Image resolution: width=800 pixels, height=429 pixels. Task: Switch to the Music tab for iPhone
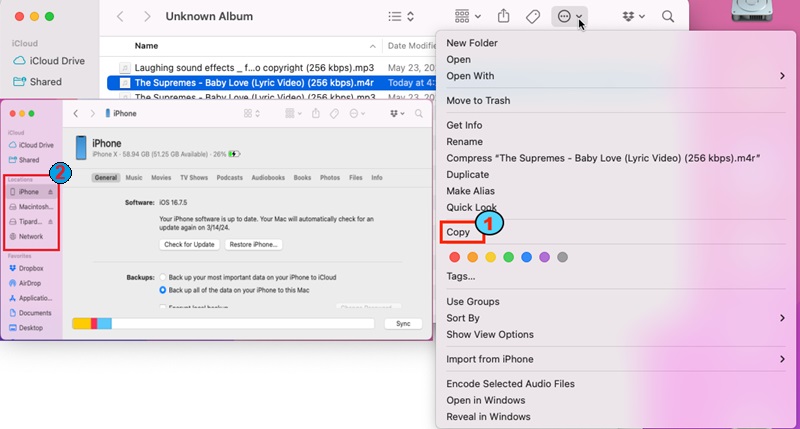coord(133,178)
